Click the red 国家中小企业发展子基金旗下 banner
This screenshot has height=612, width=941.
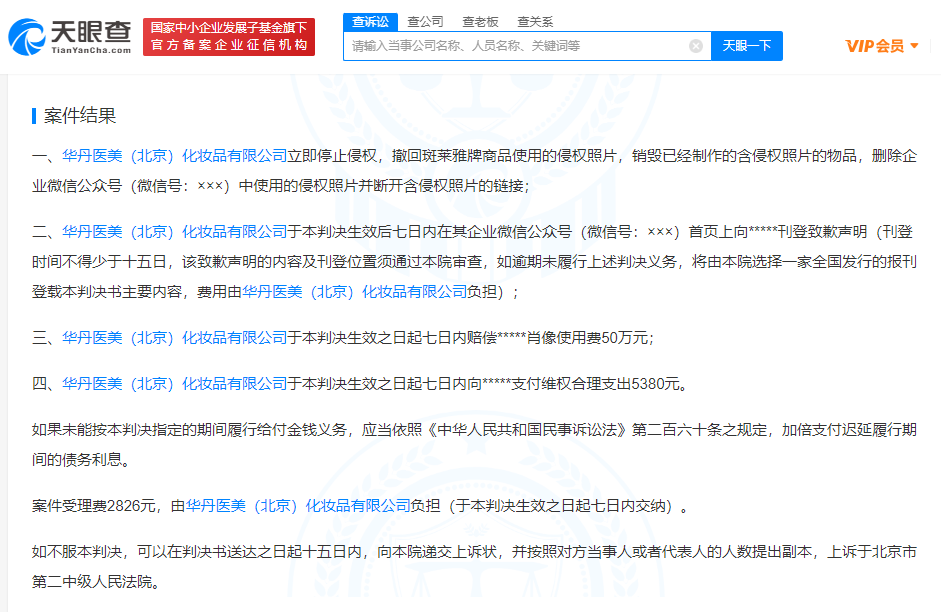click(229, 37)
